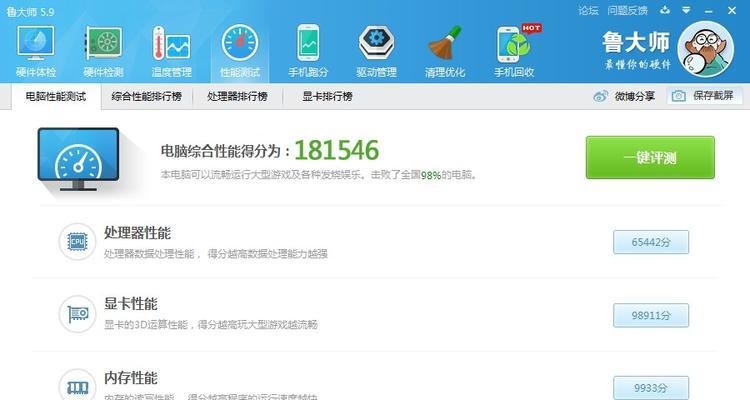
Task: Click the 鲁大师 mascot avatar
Action: pos(706,49)
